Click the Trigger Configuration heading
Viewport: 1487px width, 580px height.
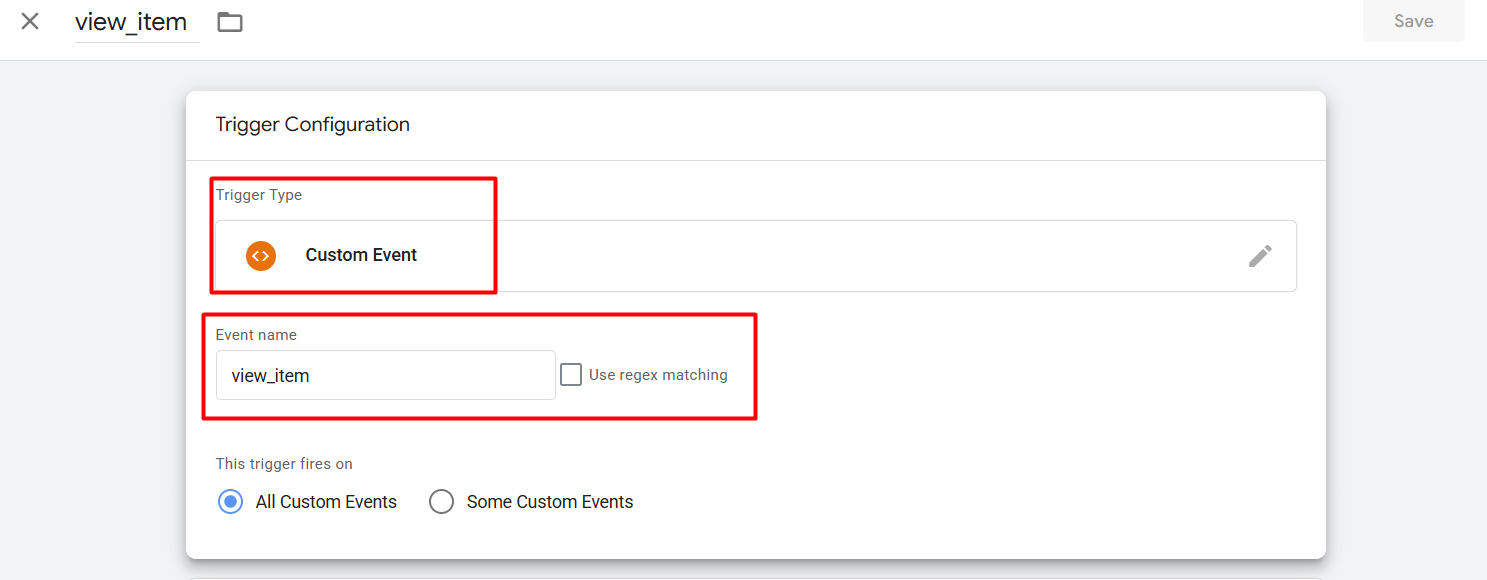[x=313, y=125]
